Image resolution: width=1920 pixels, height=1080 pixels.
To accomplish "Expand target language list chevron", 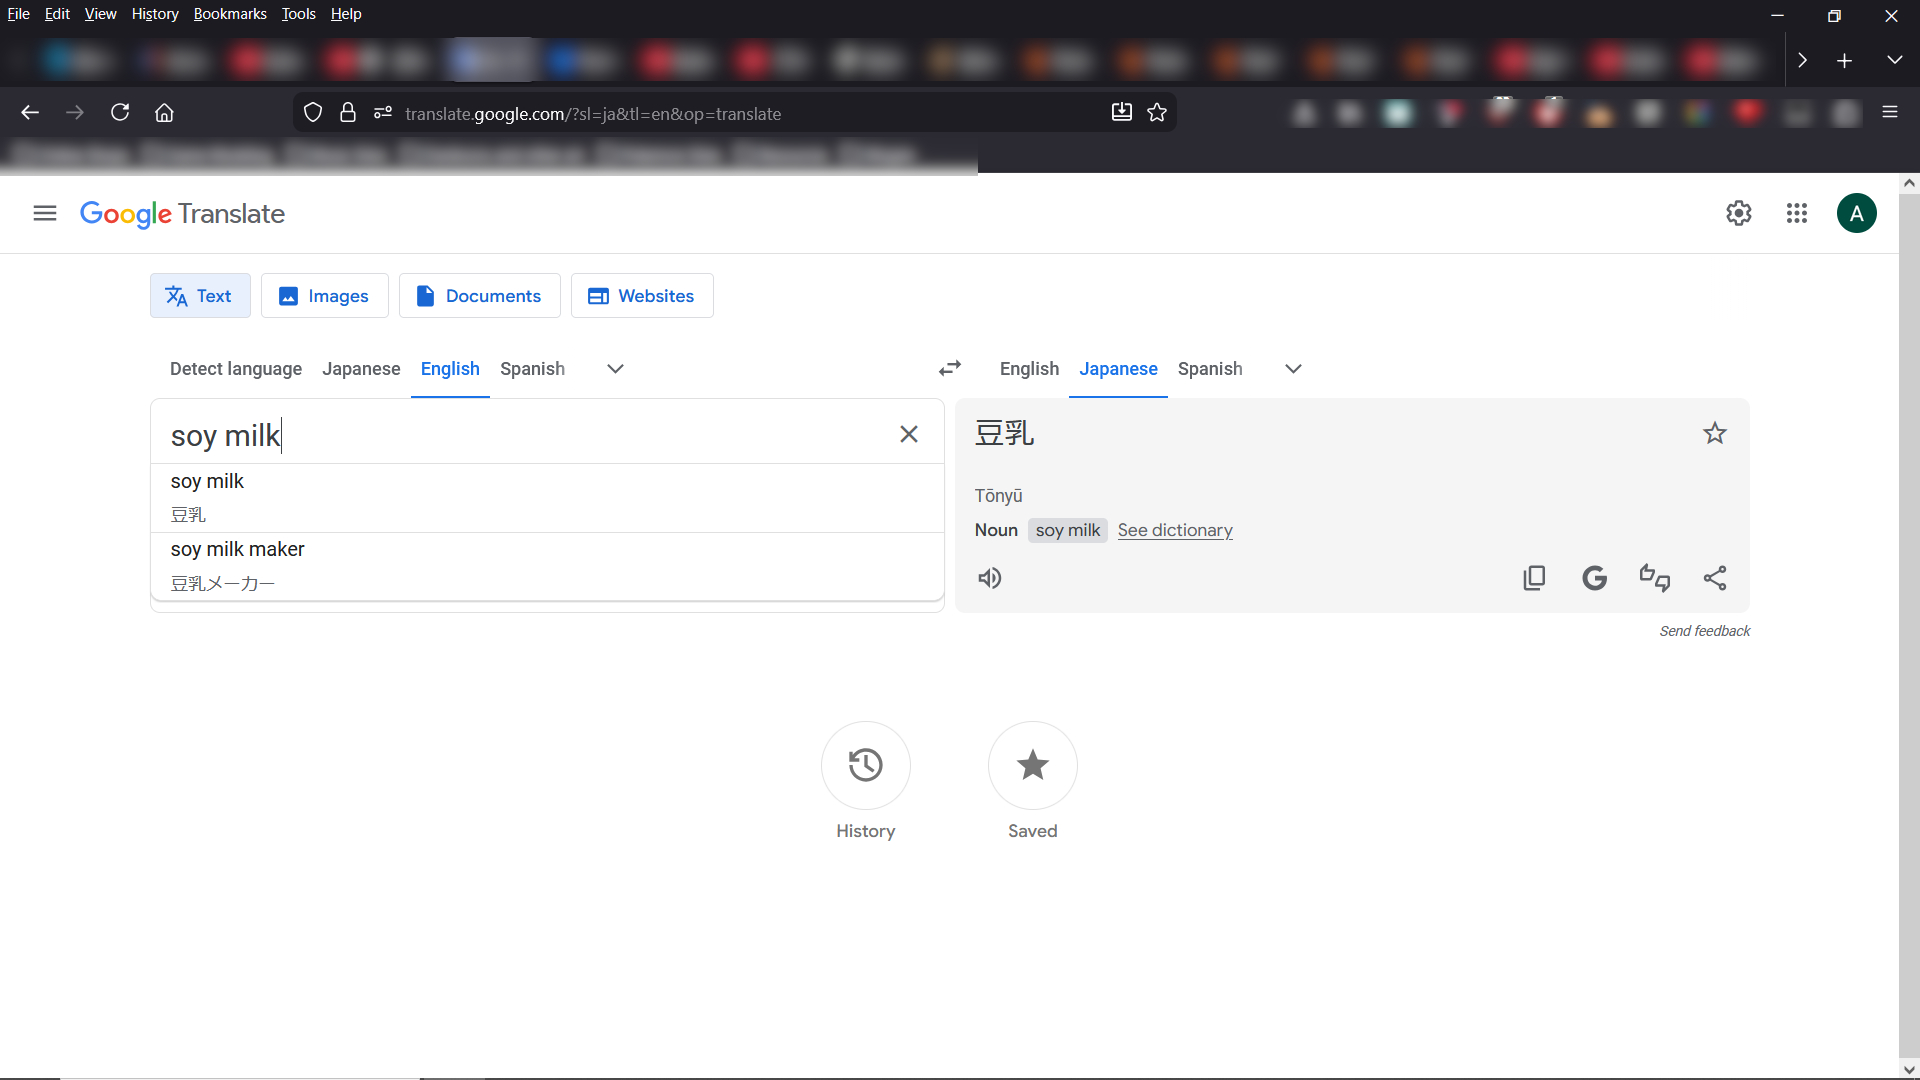I will tap(1293, 369).
